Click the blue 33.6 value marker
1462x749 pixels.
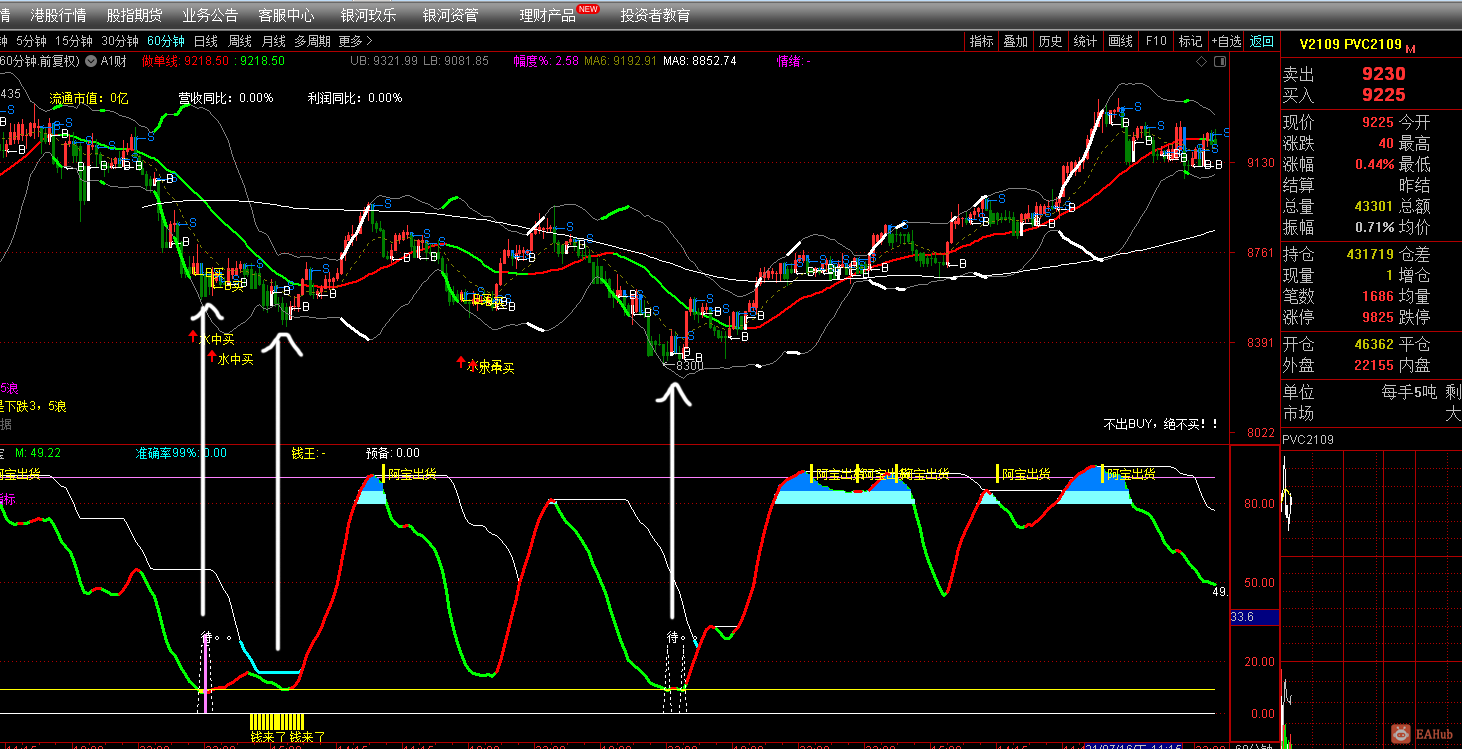(x=1255, y=617)
